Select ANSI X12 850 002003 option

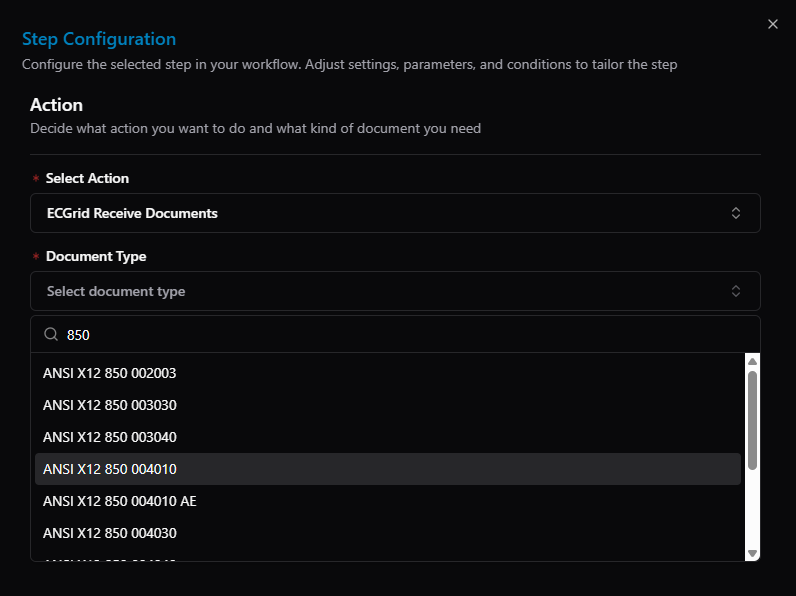(388, 373)
